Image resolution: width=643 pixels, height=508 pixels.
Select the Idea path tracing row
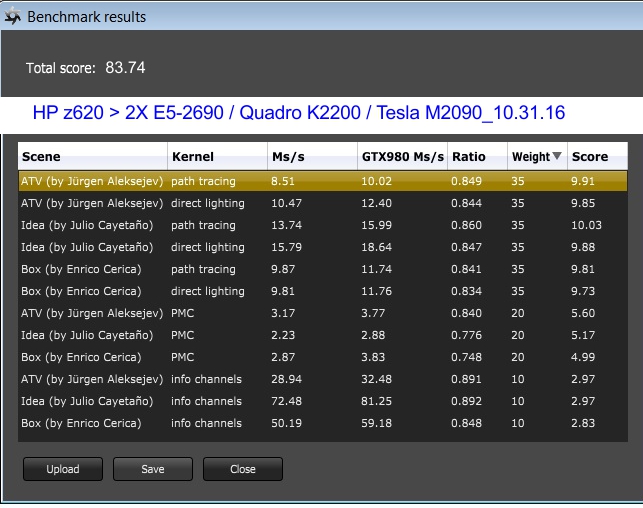point(323,225)
